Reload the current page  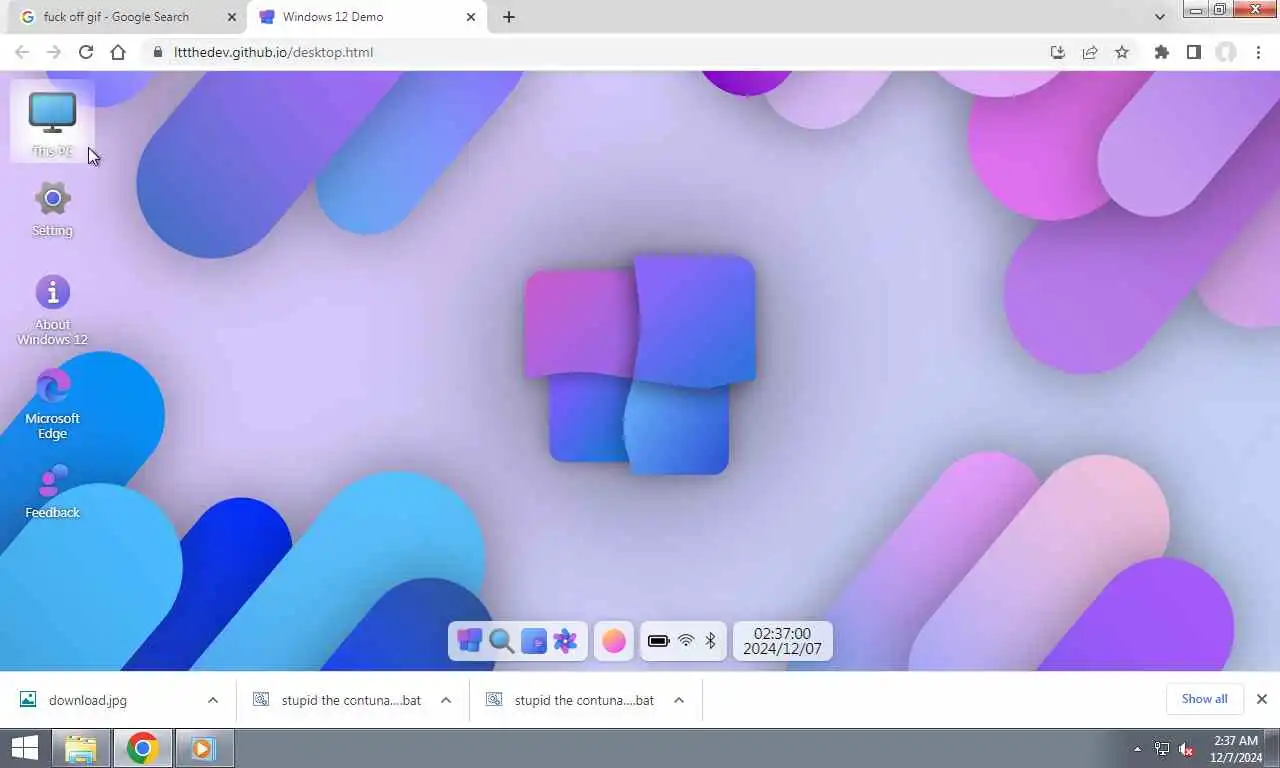coord(86,52)
